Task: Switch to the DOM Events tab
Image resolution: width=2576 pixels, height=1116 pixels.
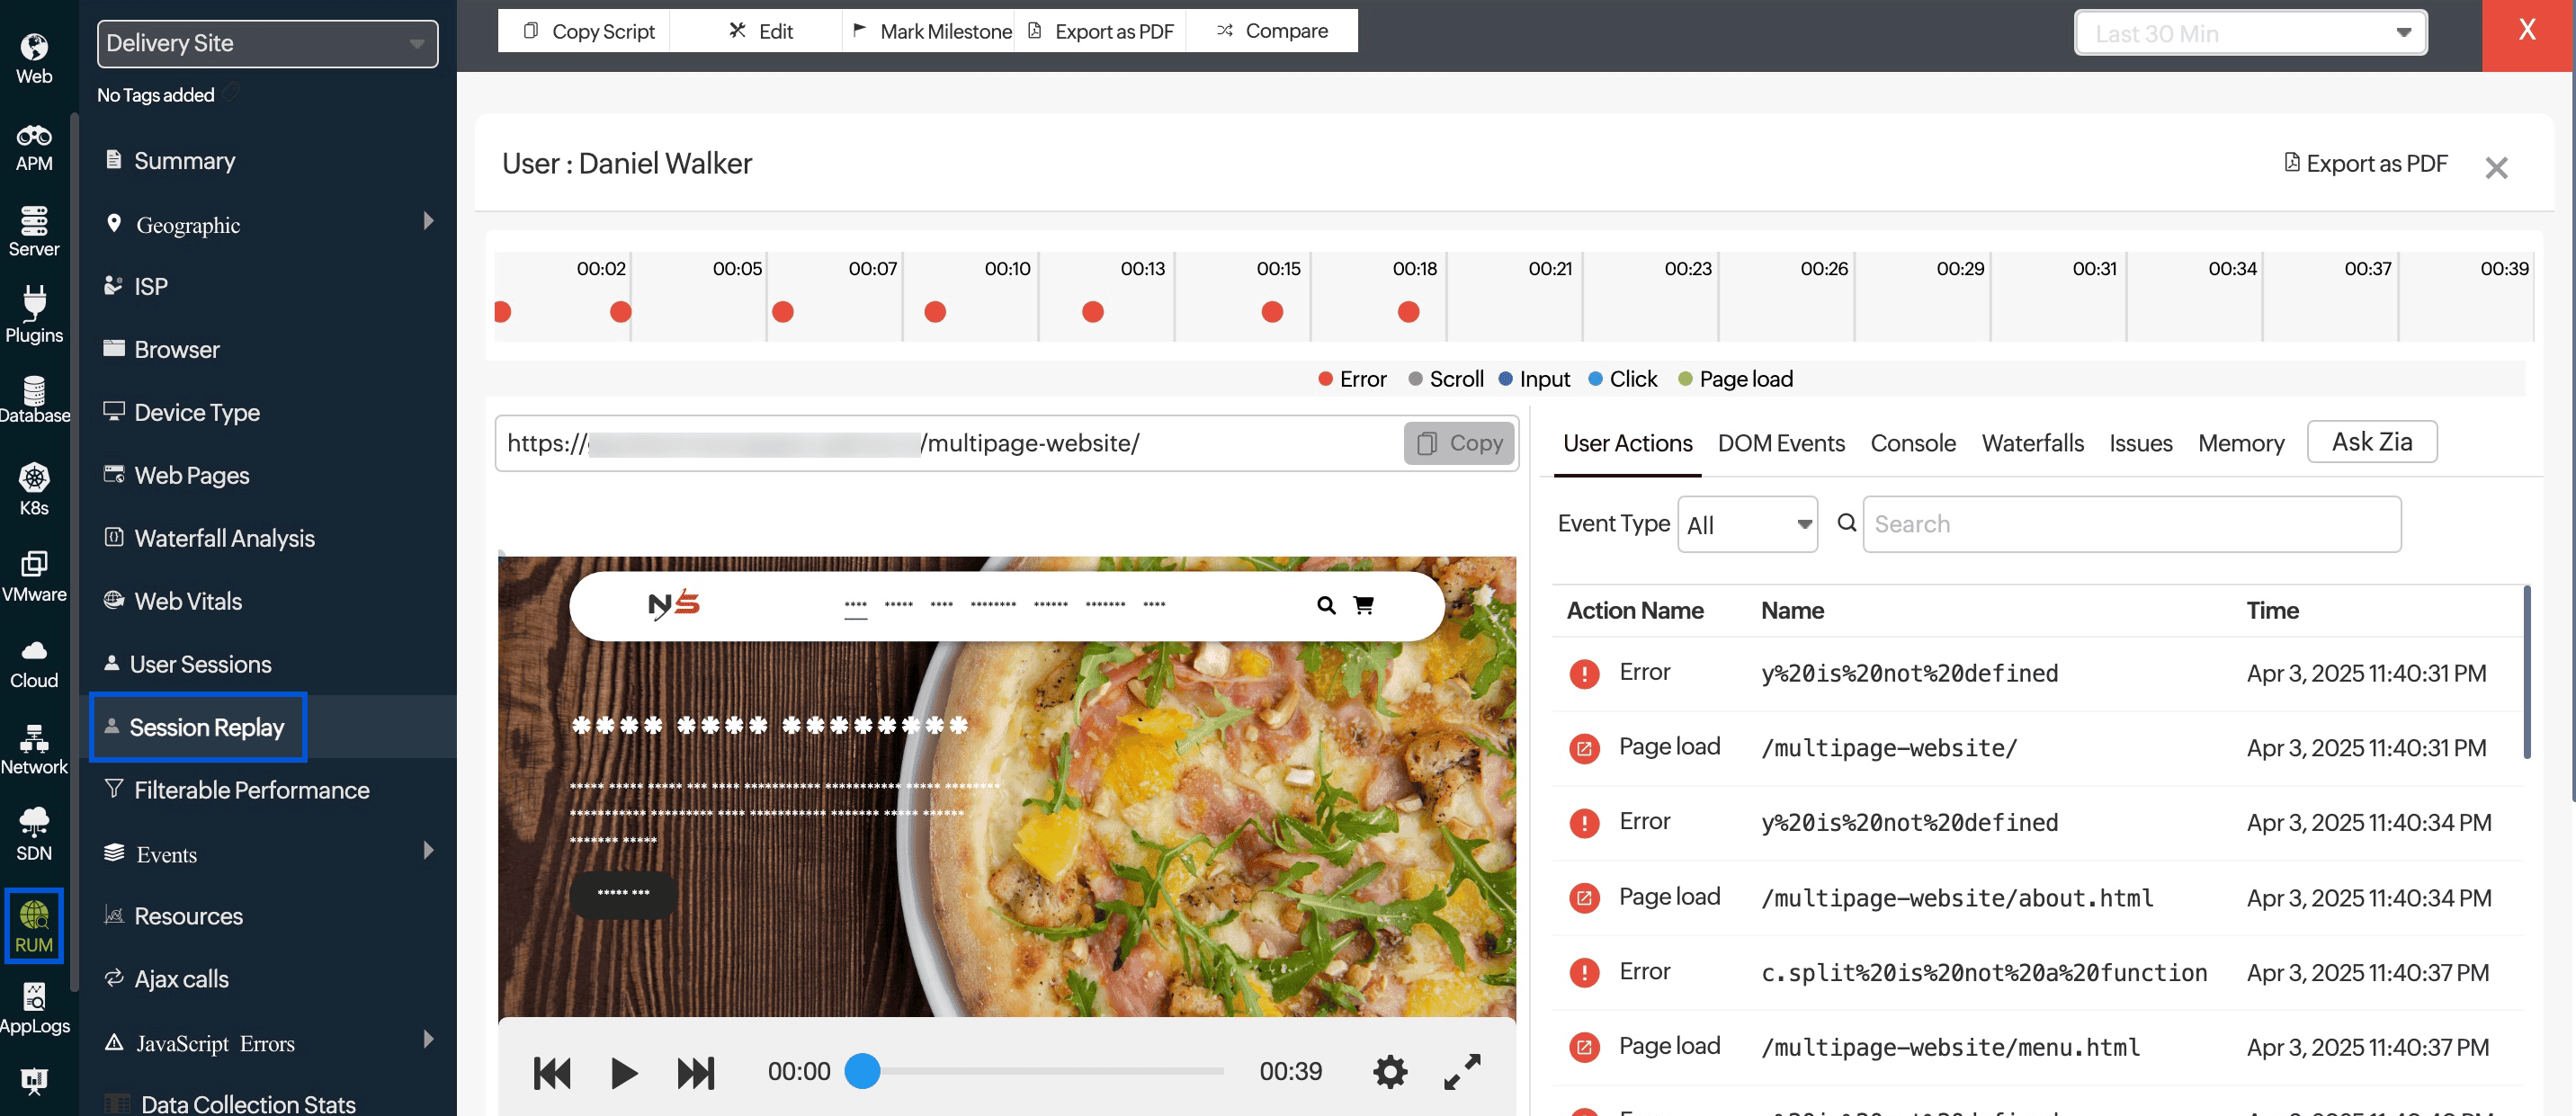Action: [x=1781, y=443]
